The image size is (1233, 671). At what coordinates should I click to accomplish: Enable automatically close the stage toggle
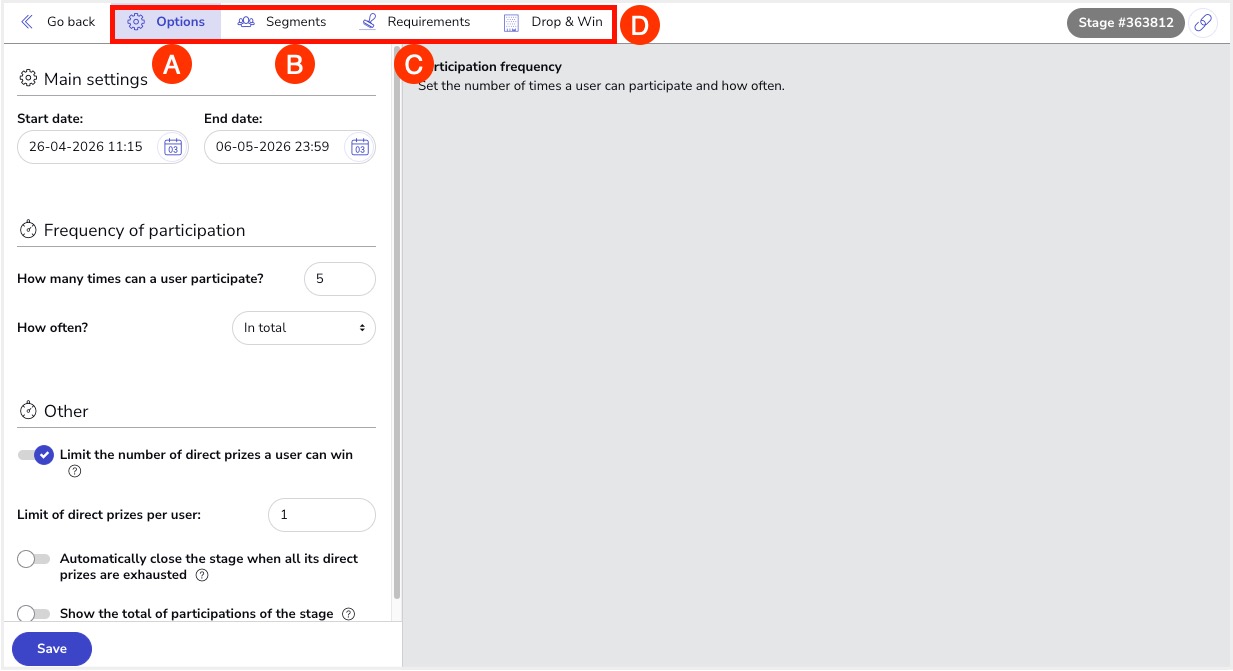34,559
